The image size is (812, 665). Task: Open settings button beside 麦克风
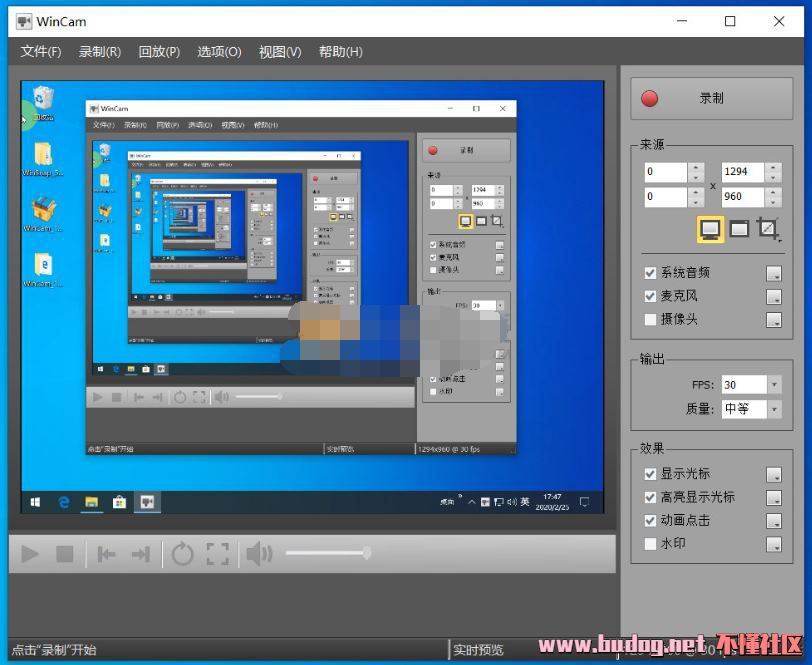774,297
